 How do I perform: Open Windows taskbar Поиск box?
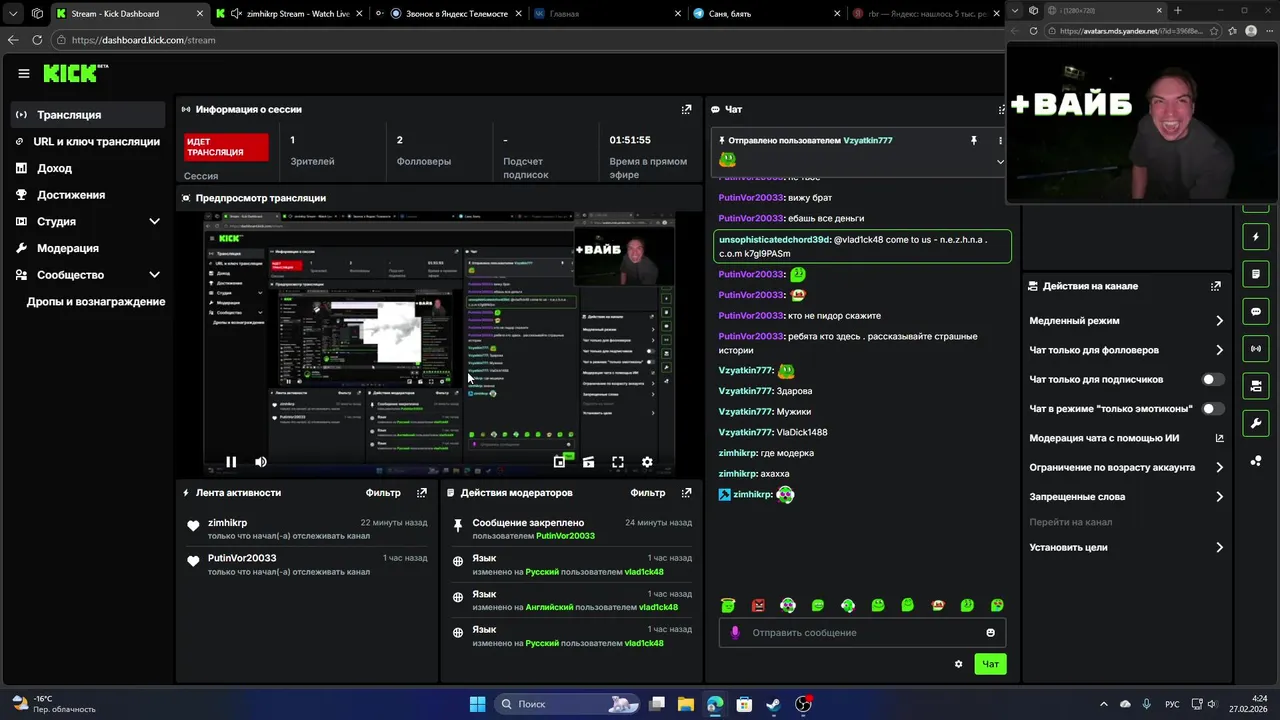(x=567, y=704)
